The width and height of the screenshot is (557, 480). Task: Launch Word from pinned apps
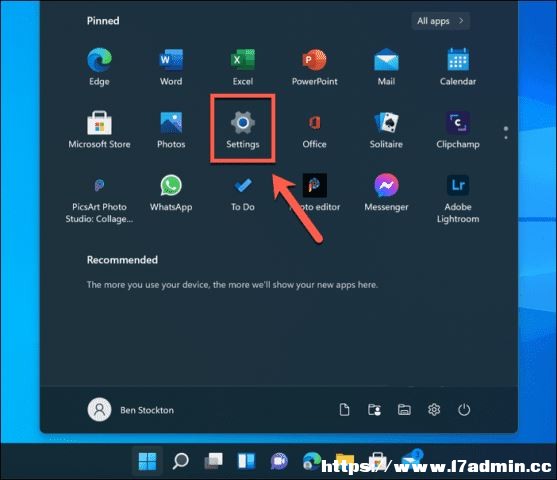pyautogui.click(x=171, y=66)
